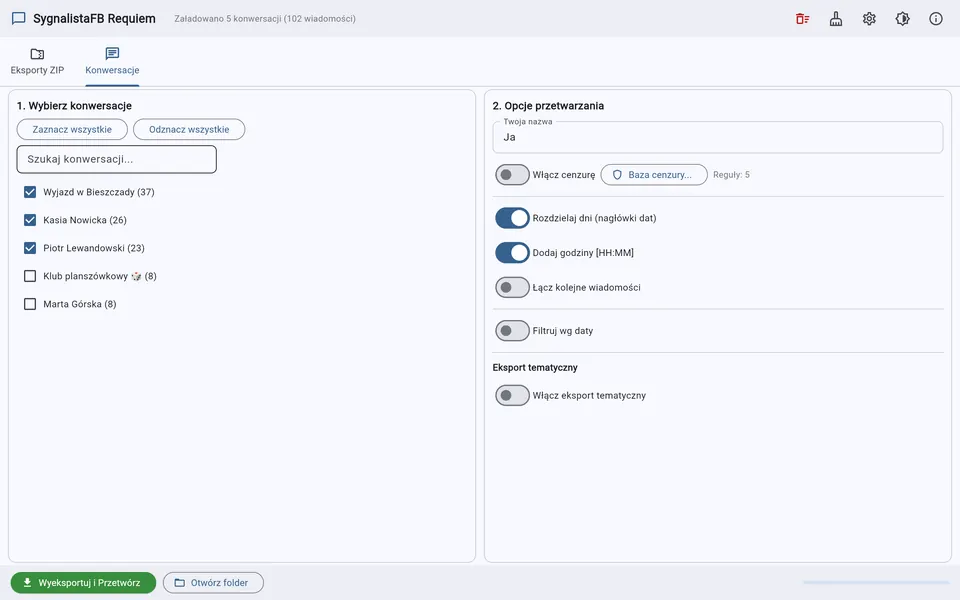Open the info circle icon
Viewport: 960px width, 600px height.
tap(936, 19)
